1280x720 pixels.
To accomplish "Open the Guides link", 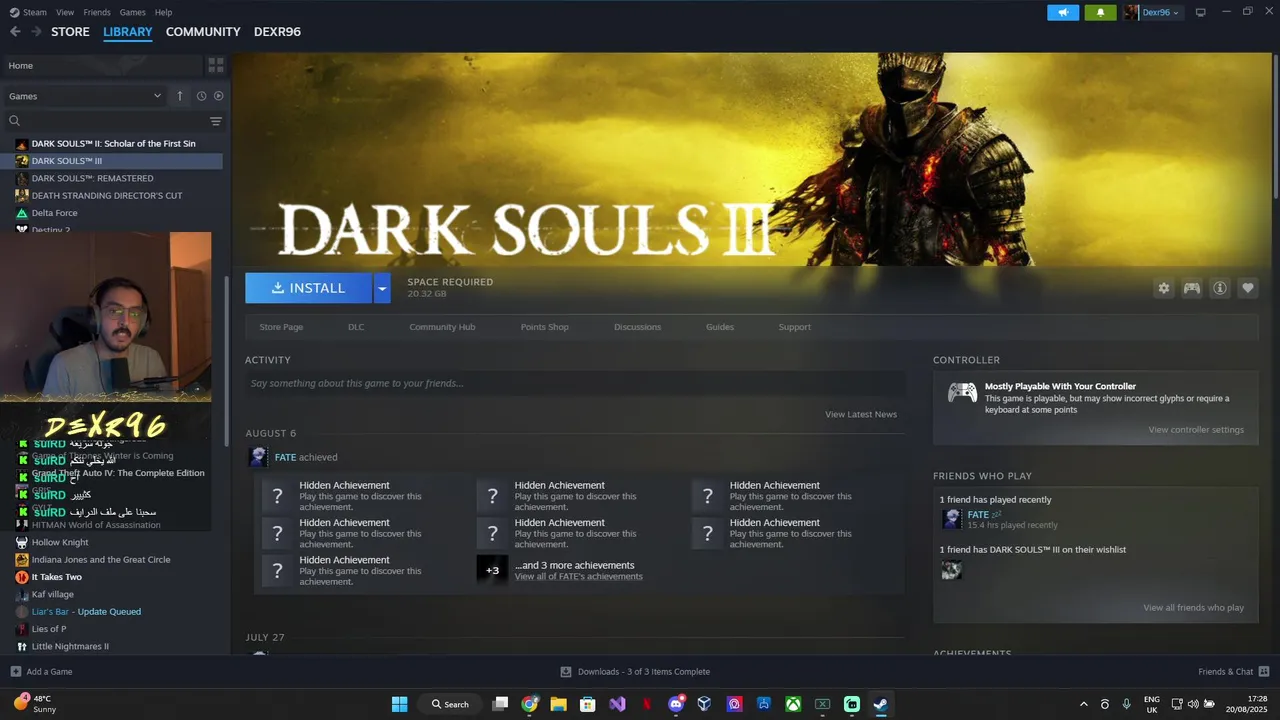I will 720,327.
